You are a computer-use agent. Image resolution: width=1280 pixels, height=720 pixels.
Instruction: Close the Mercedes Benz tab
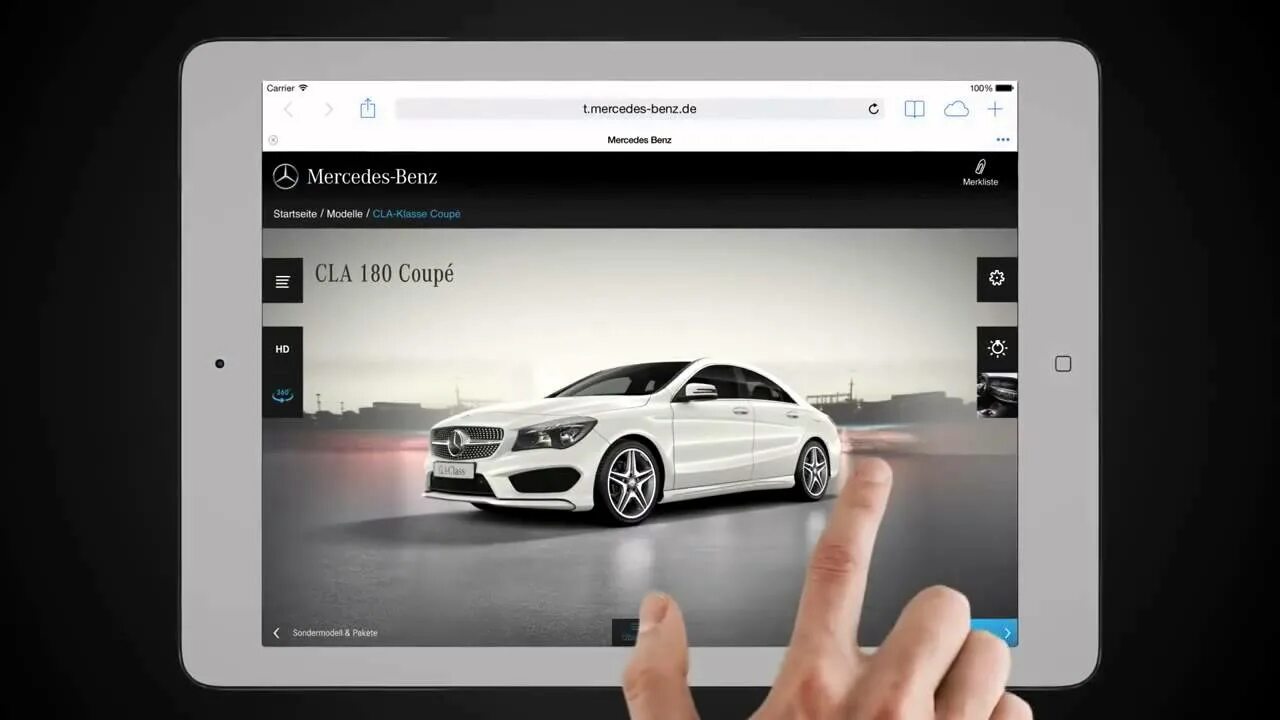(273, 140)
